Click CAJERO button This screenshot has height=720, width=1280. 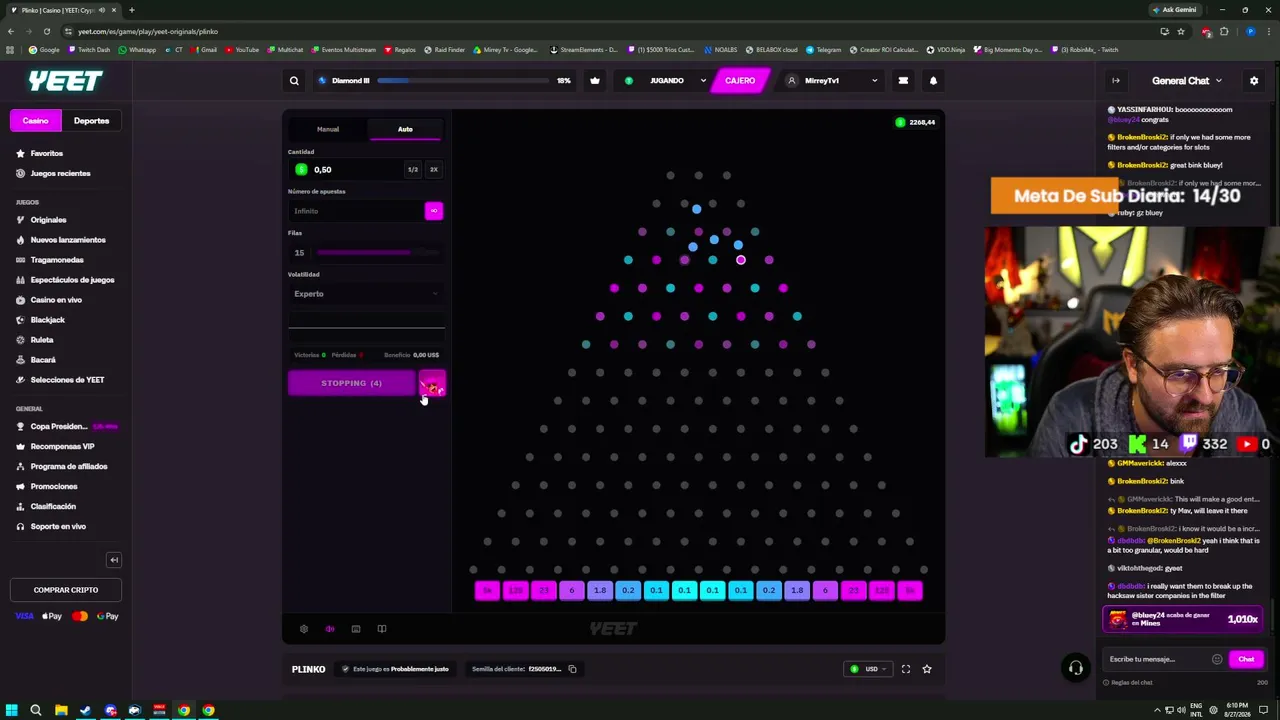coord(740,81)
